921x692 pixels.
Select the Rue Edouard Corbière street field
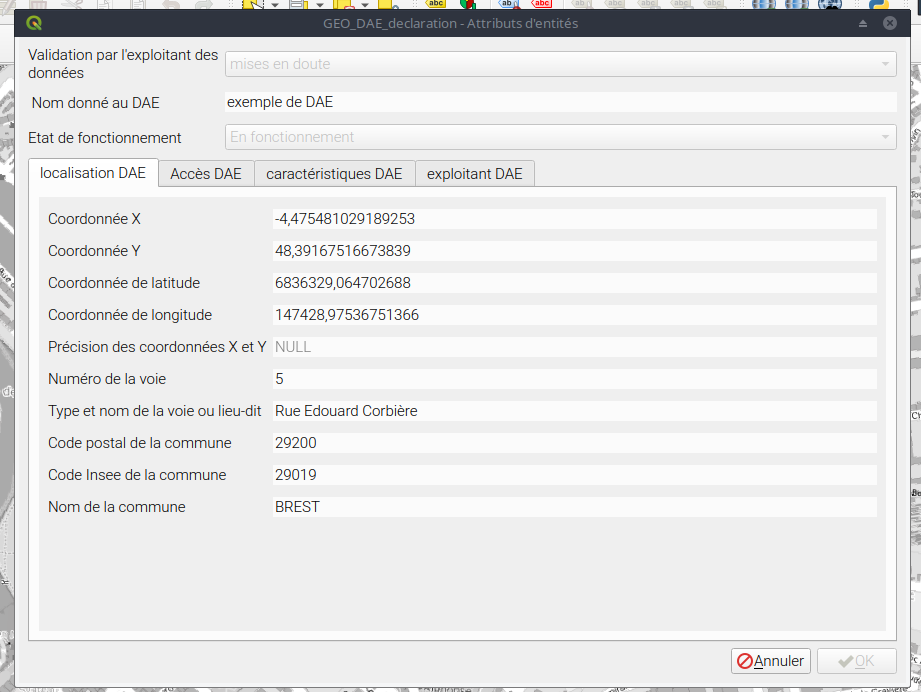click(x=574, y=411)
